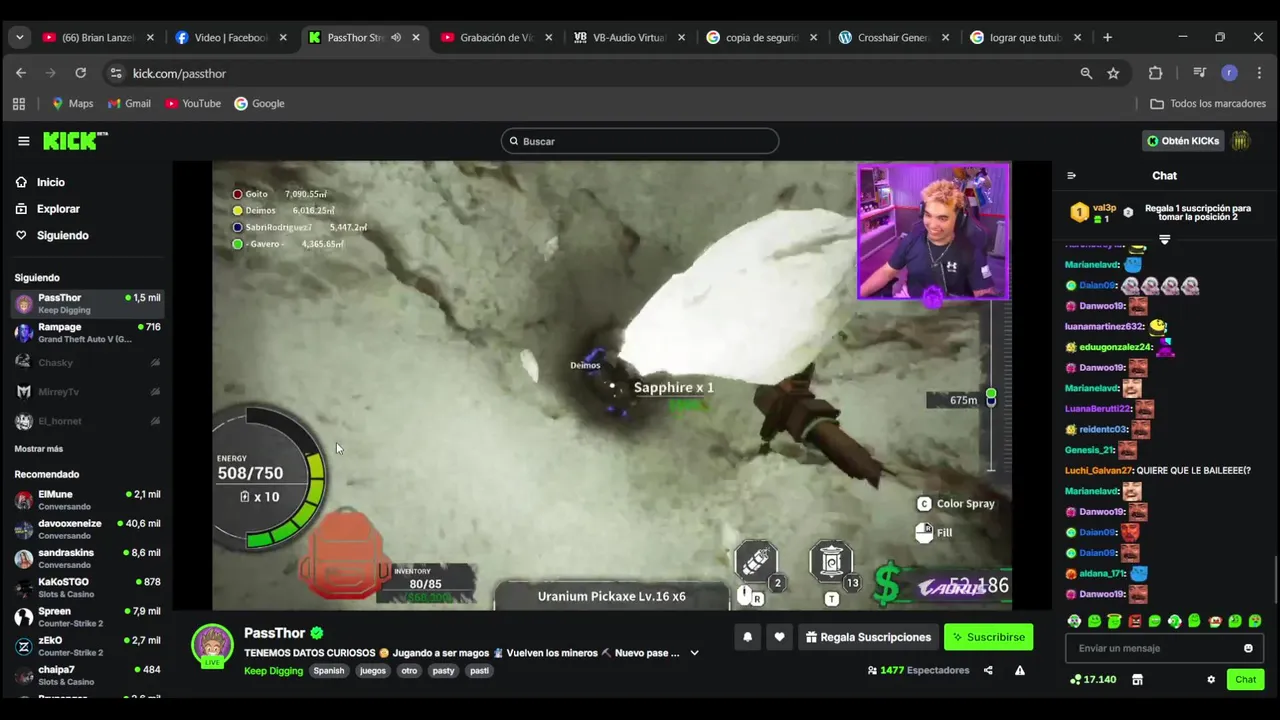The width and height of the screenshot is (1280, 720).
Task: Open KaKoSTGO recommended channel
Action: pyautogui.click(x=87, y=588)
